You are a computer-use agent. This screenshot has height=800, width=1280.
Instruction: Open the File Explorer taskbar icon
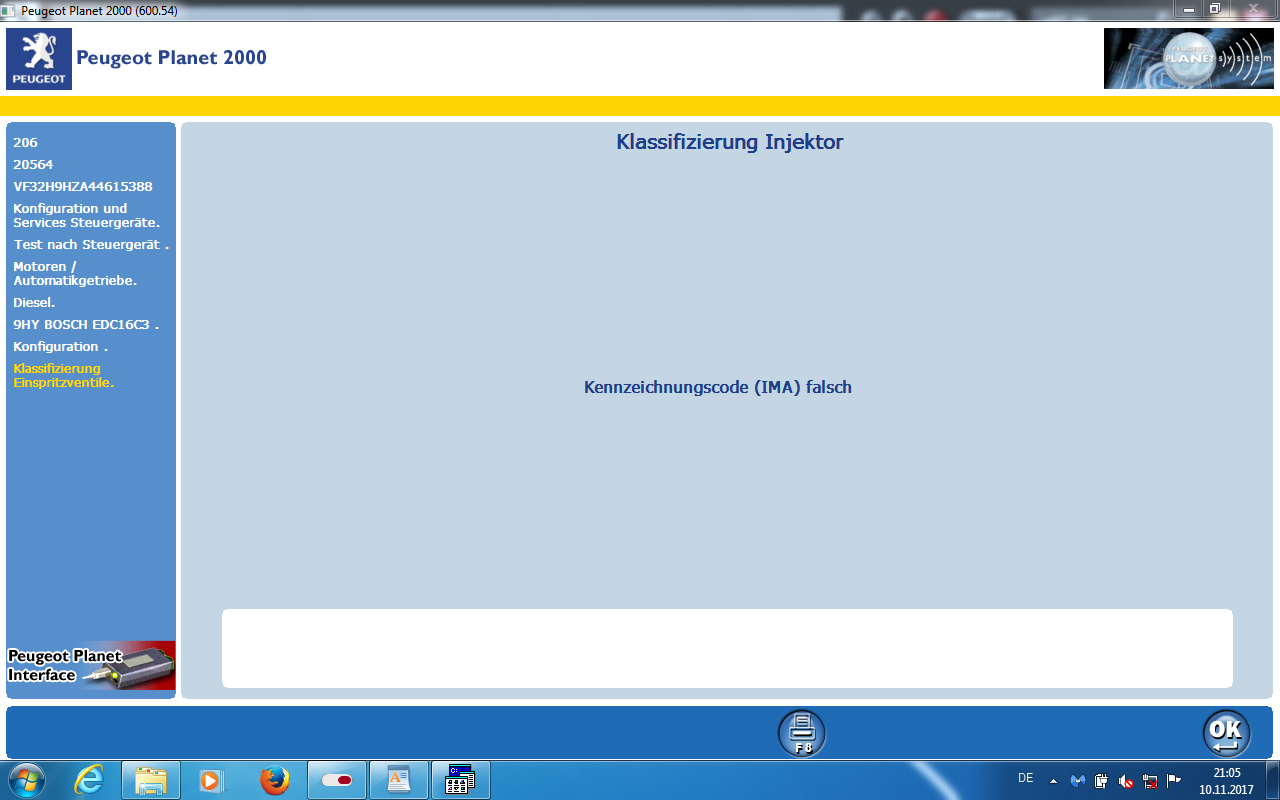[150, 779]
